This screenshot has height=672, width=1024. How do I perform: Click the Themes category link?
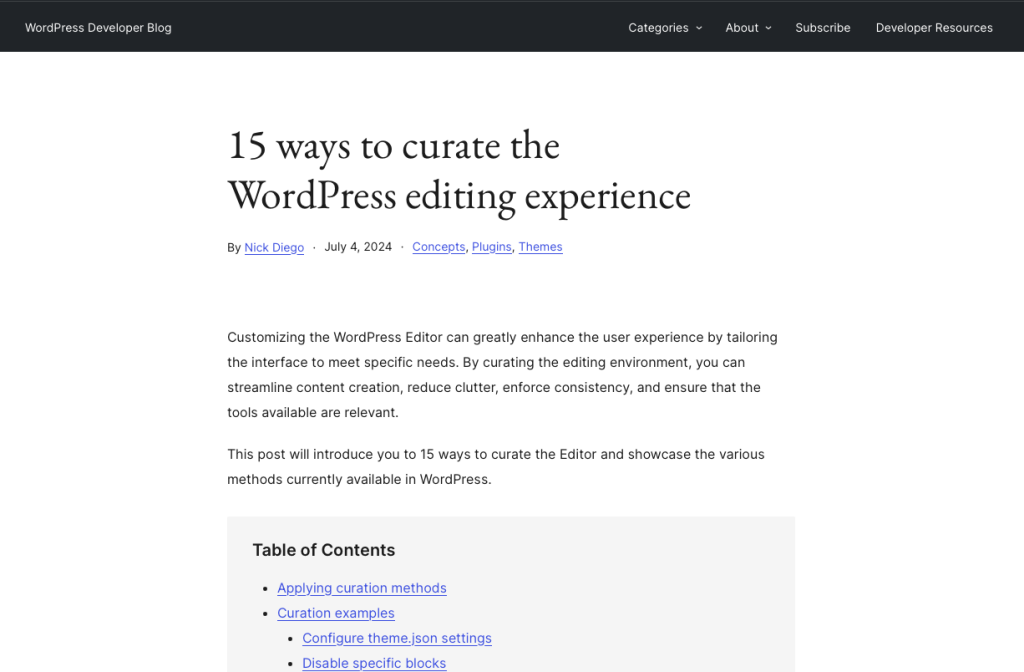[540, 247]
